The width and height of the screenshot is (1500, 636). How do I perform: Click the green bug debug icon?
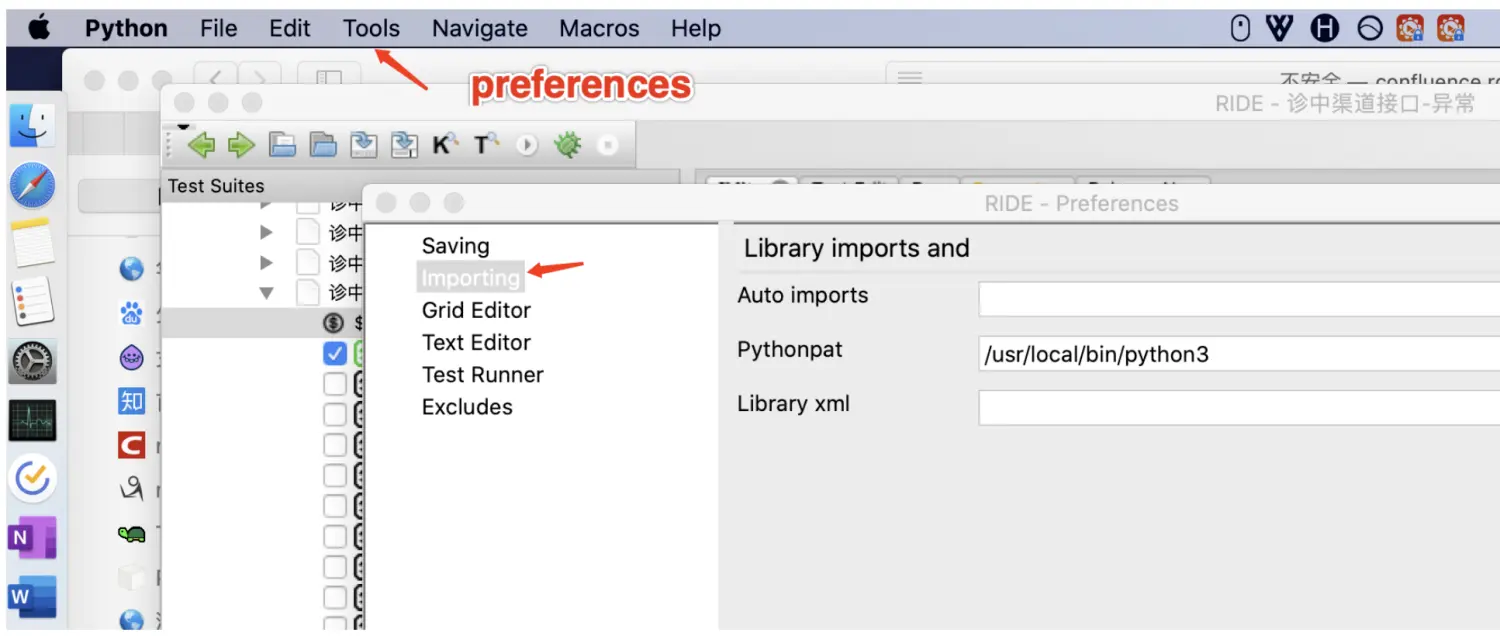(x=568, y=146)
